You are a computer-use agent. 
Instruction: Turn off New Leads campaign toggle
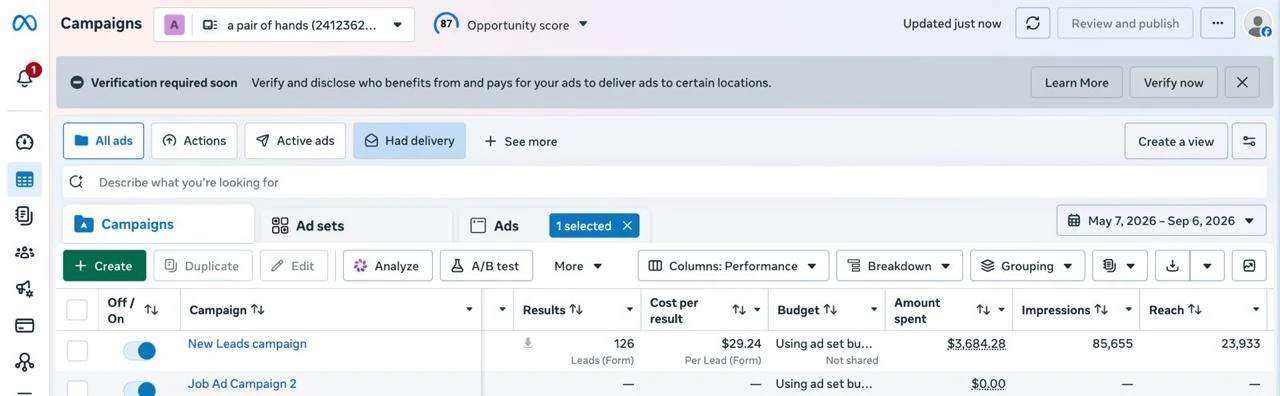[140, 351]
